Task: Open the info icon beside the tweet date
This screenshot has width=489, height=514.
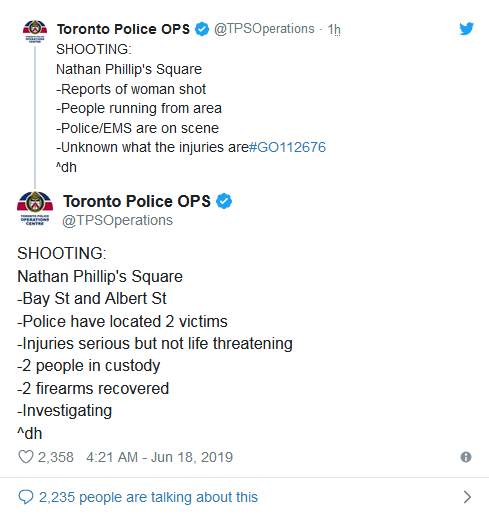Action: click(x=466, y=457)
